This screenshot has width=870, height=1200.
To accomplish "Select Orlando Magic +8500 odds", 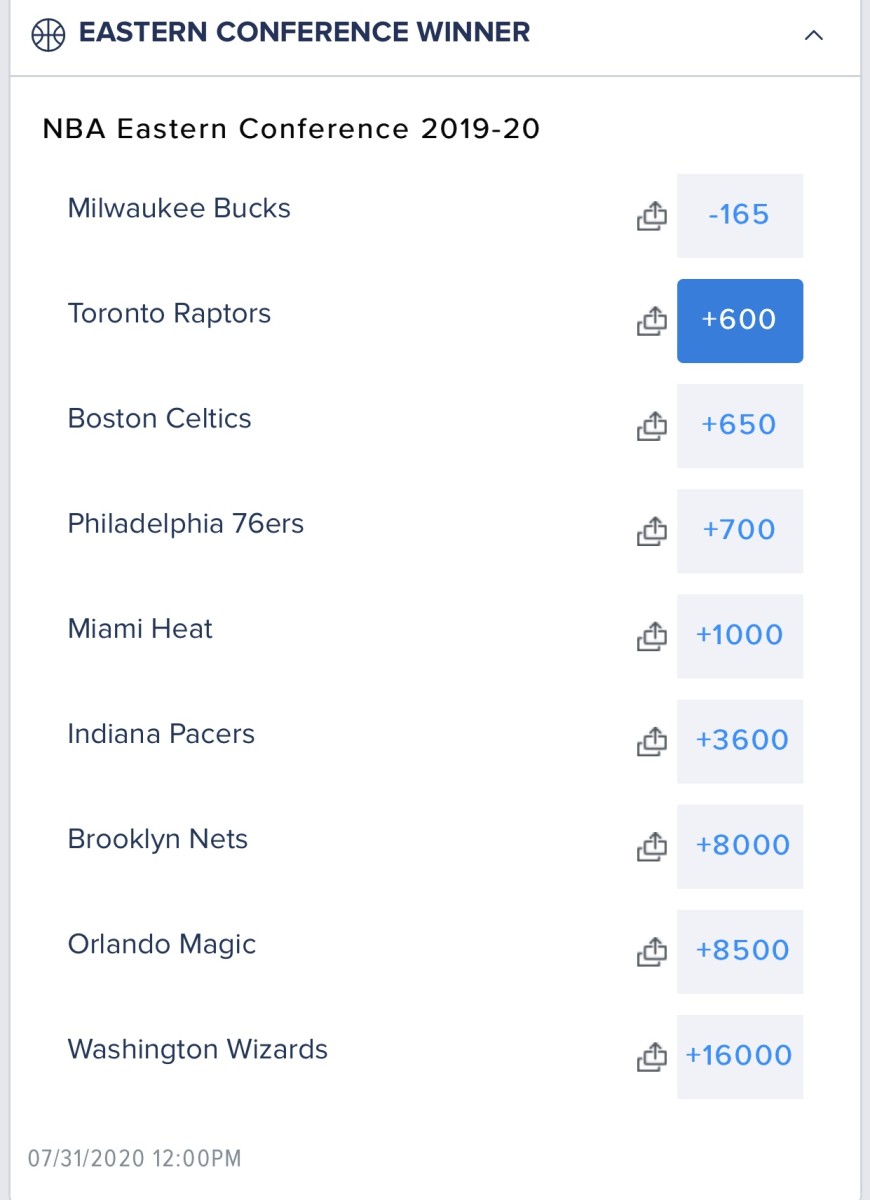I will [x=739, y=950].
